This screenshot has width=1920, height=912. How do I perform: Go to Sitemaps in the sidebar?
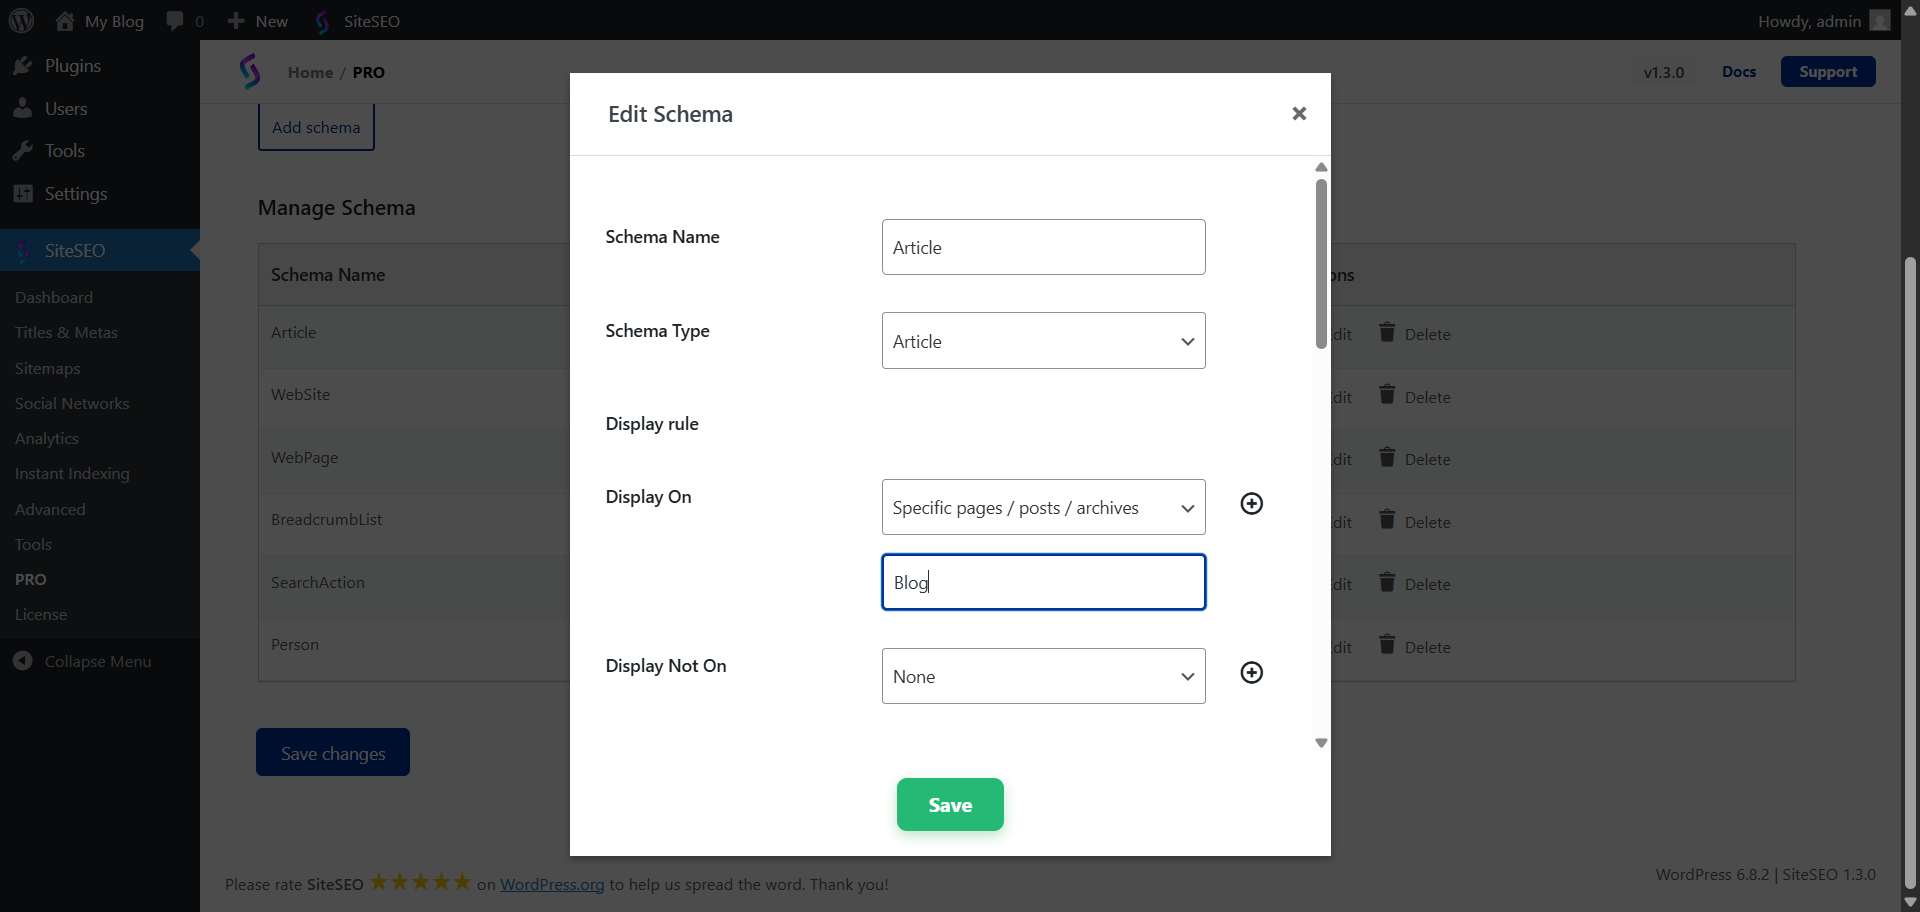[47, 368]
